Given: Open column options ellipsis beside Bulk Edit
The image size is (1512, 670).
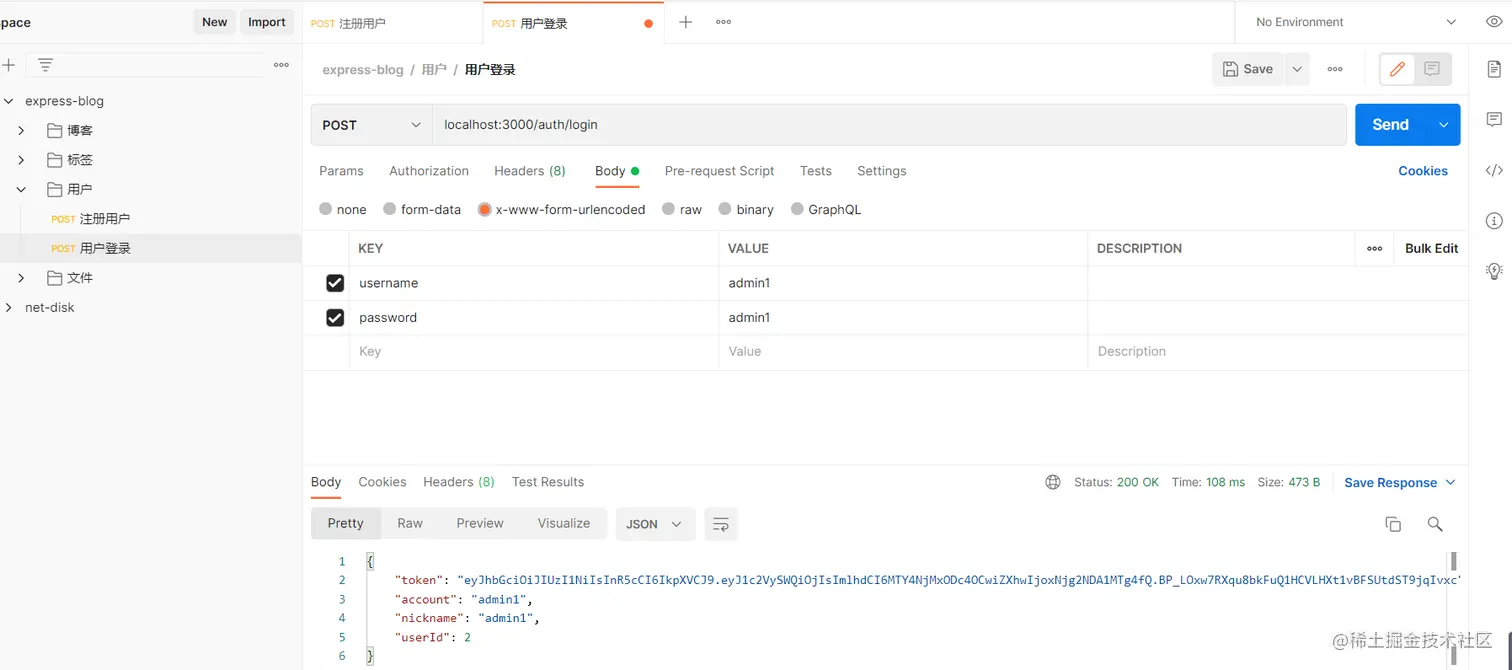Looking at the screenshot, I should click(x=1375, y=248).
